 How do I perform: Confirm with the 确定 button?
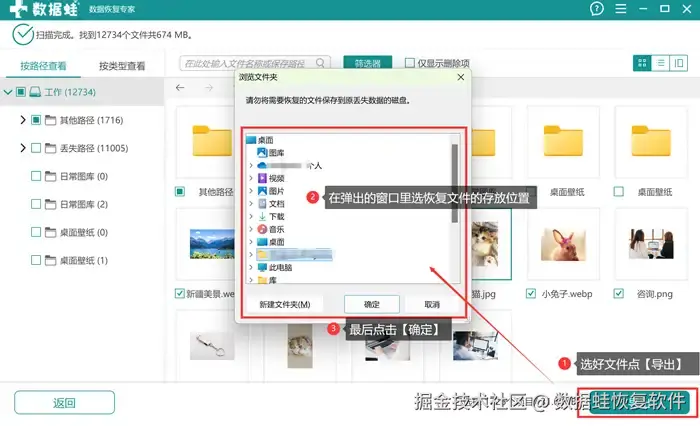[x=371, y=305]
